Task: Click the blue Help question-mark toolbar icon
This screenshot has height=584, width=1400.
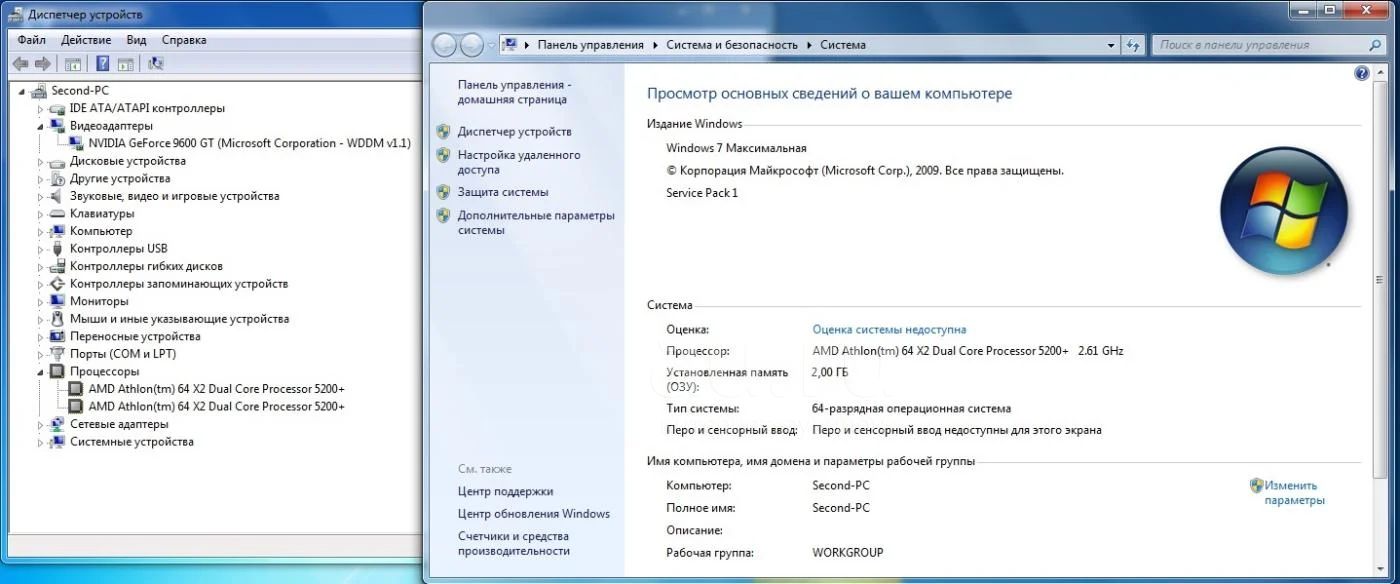Action: click(102, 64)
